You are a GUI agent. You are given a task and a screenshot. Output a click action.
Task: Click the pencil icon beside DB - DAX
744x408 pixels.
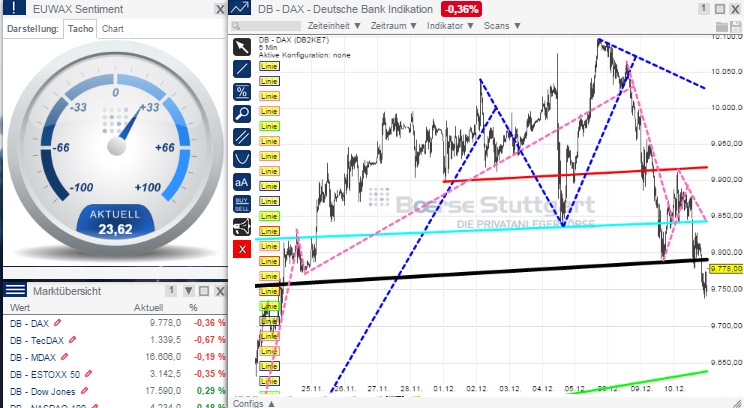57,323
